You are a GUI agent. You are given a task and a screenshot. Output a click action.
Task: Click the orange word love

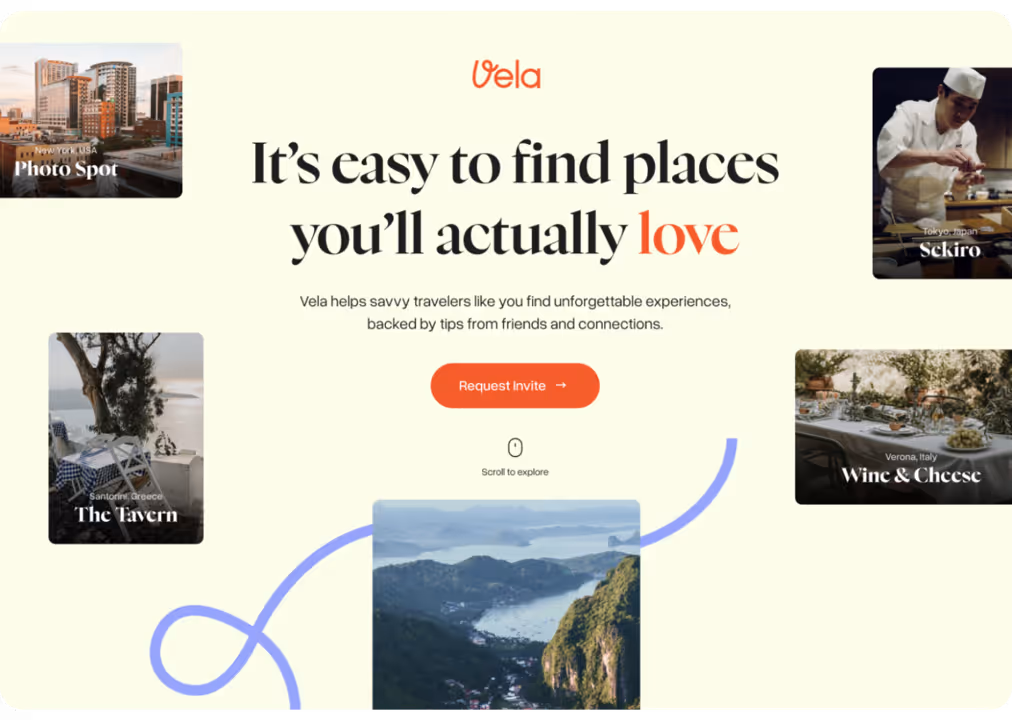[x=688, y=233]
